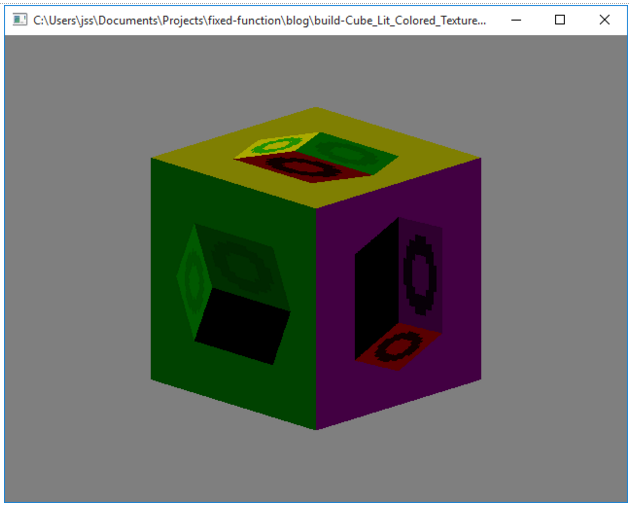Click the window title path text
The width and height of the screenshot is (629, 505).
tap(260, 20)
